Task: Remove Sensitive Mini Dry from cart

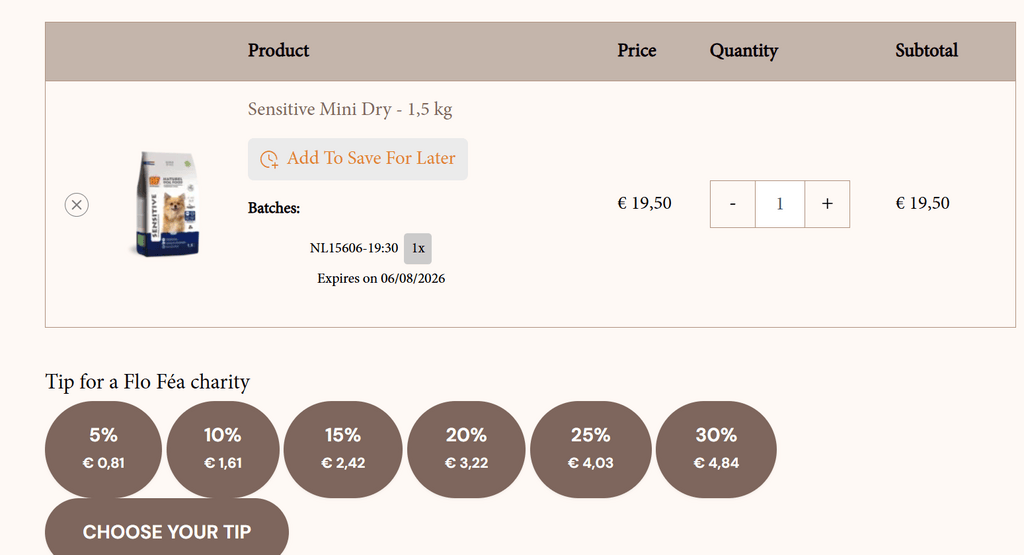Action: click(x=77, y=205)
